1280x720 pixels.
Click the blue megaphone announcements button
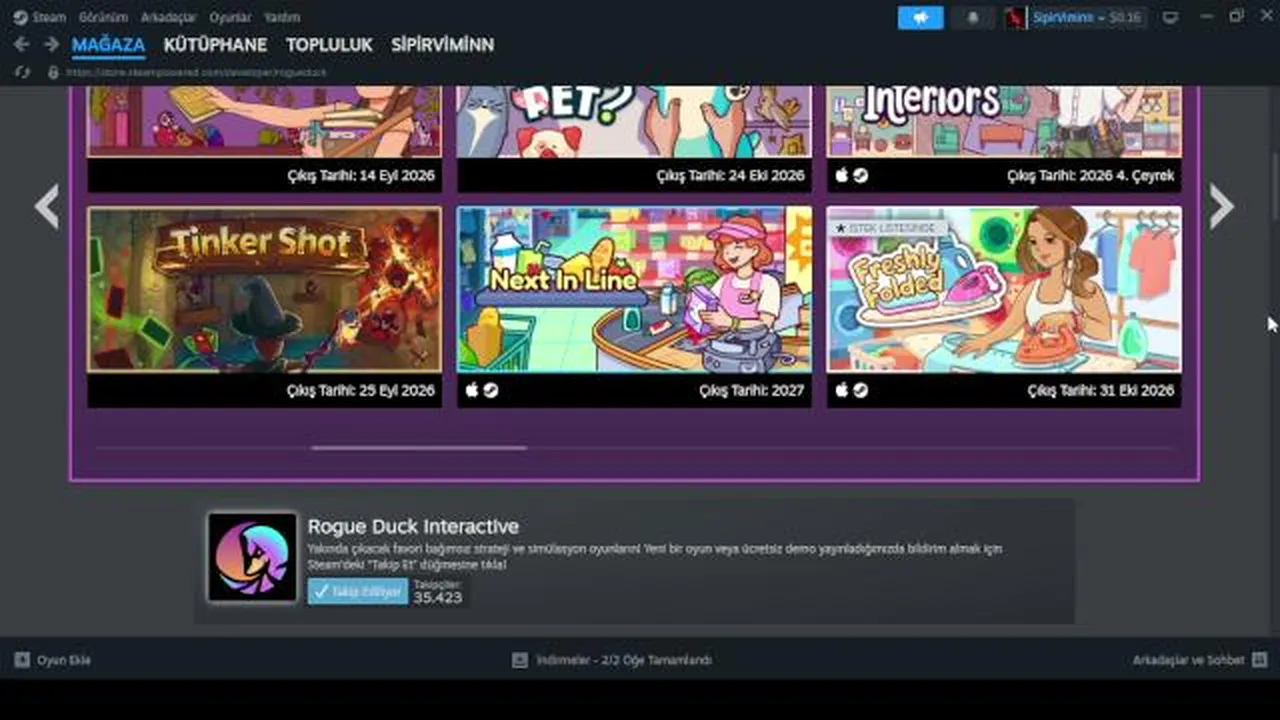click(x=920, y=17)
